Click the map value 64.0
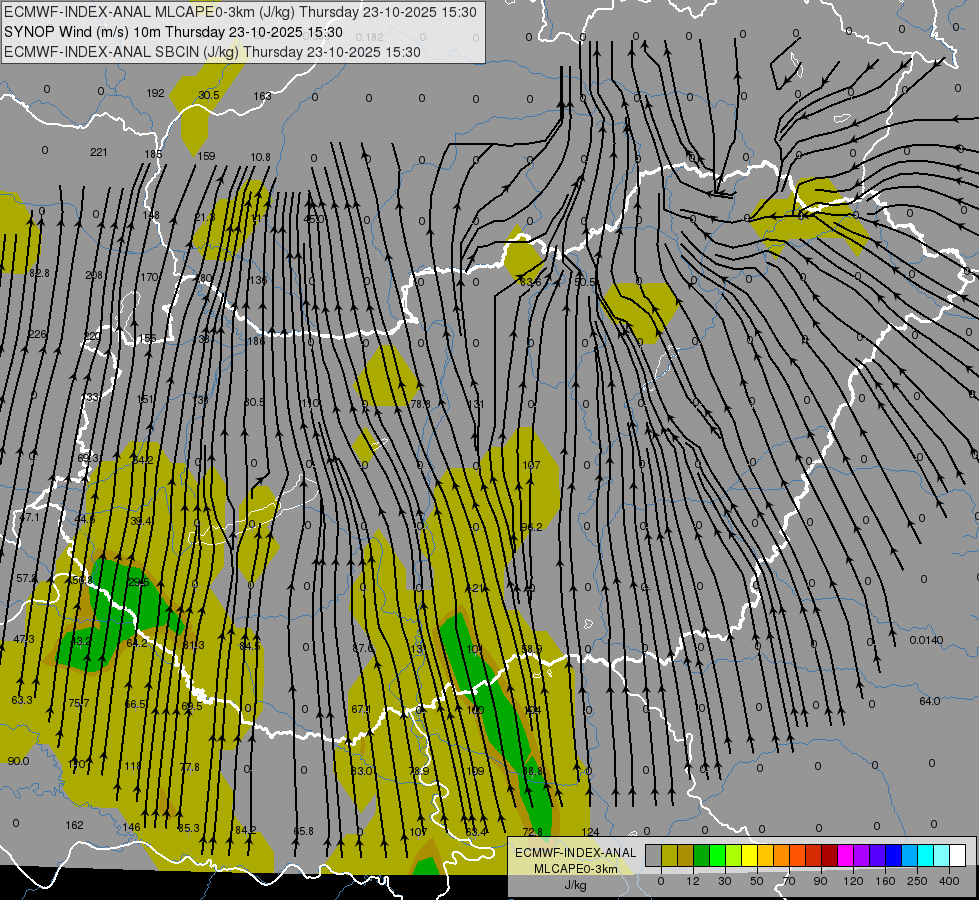The height and width of the screenshot is (900, 979). tap(929, 701)
